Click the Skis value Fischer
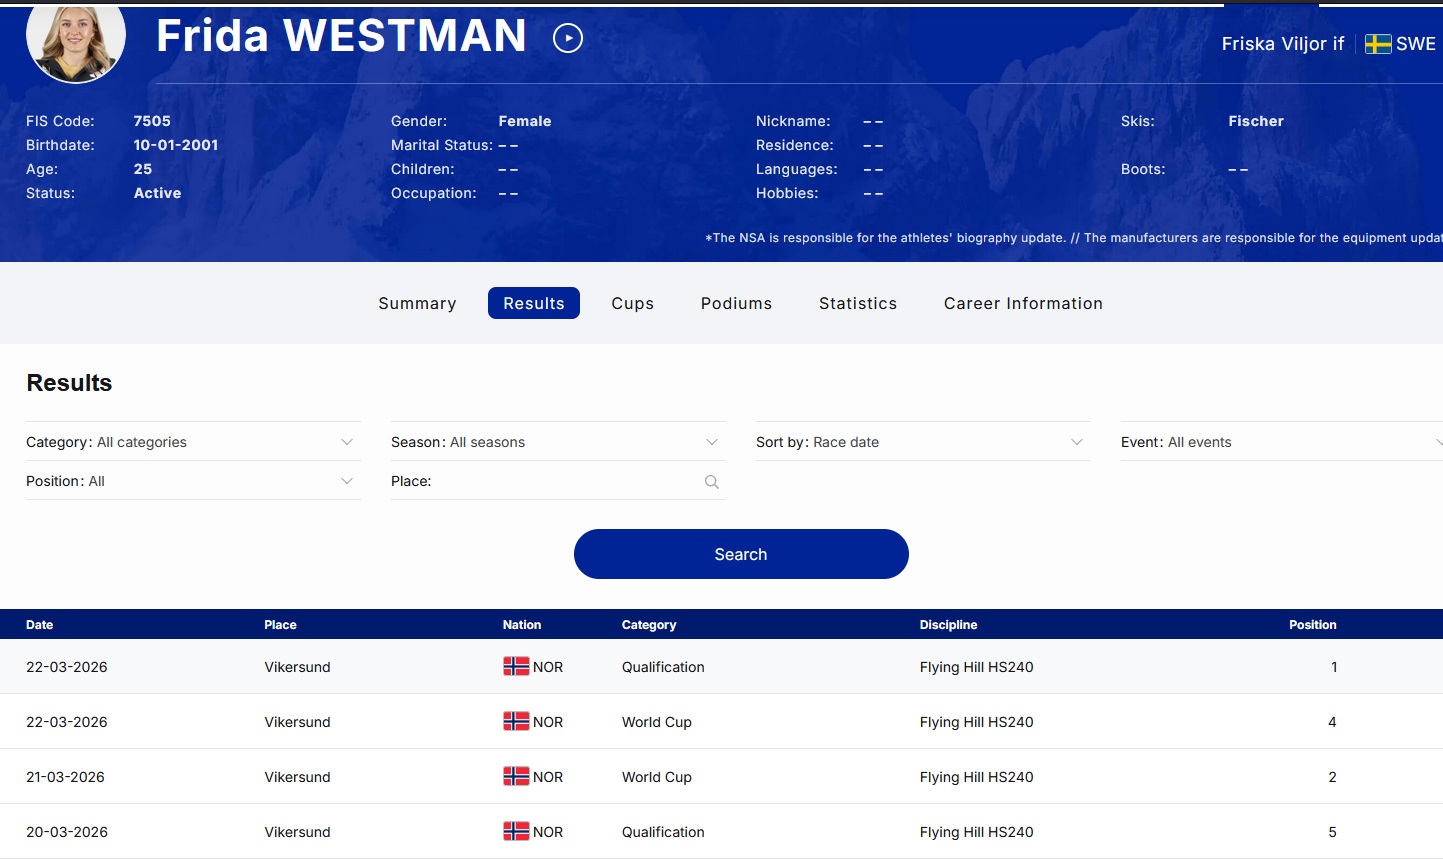This screenshot has width=1443, height=862. [x=1256, y=121]
